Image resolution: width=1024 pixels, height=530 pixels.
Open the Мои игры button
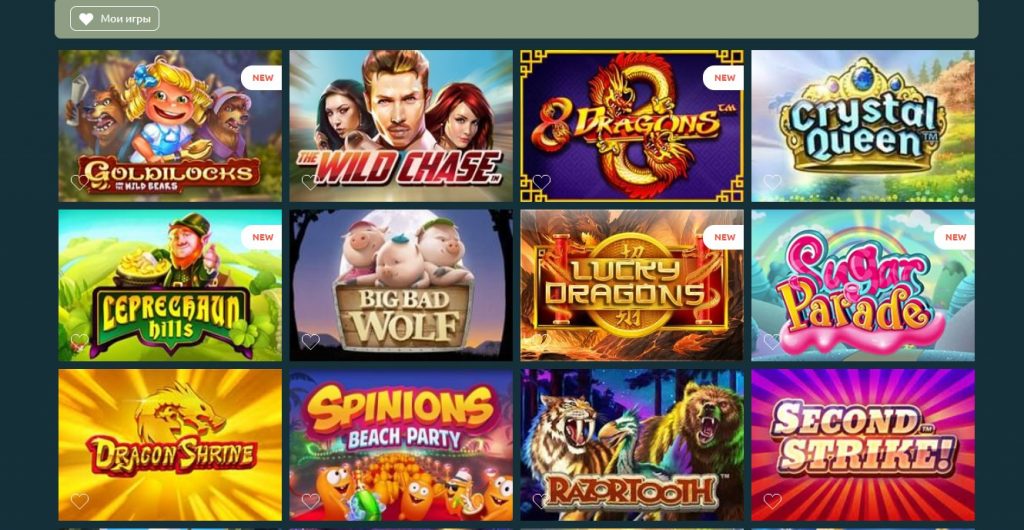(x=115, y=19)
